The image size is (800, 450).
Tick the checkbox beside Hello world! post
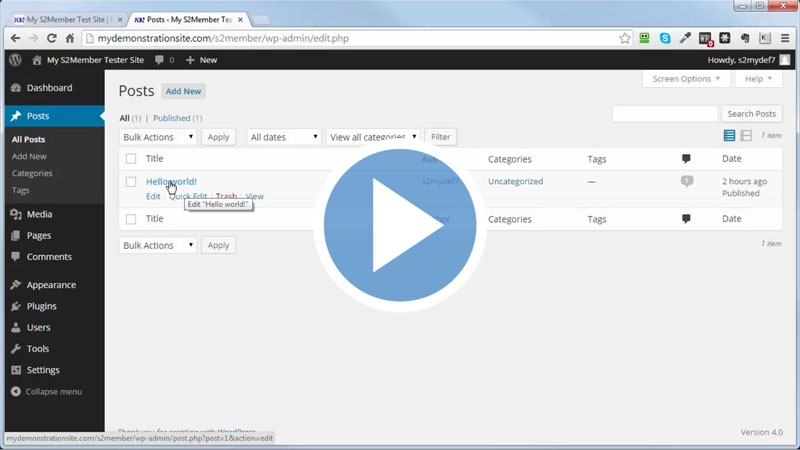point(131,182)
